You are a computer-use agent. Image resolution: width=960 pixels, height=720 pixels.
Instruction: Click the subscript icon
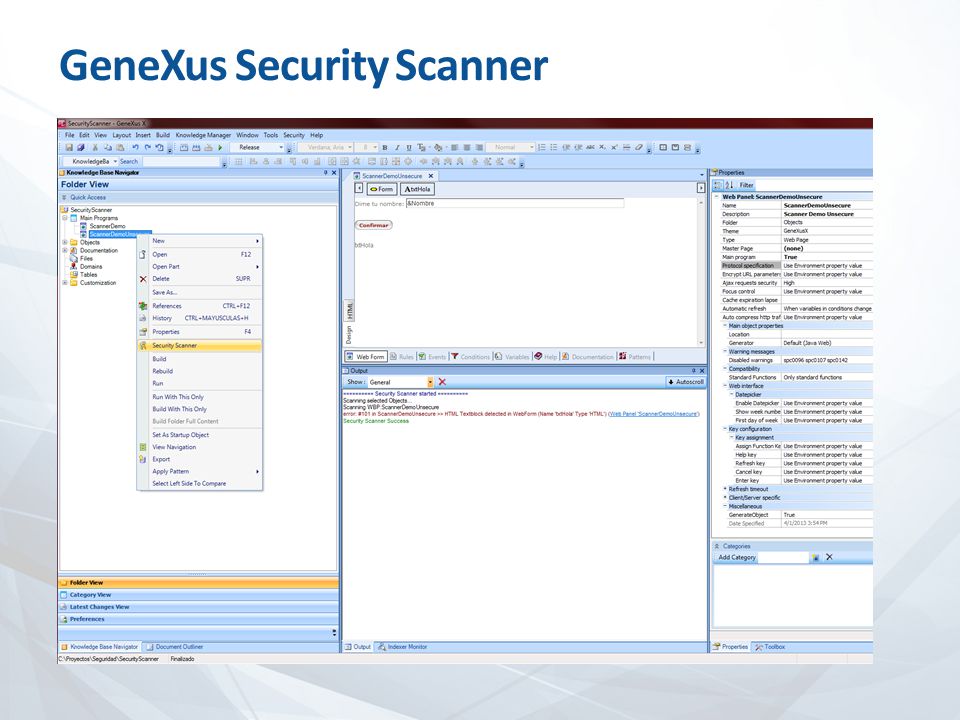point(602,148)
